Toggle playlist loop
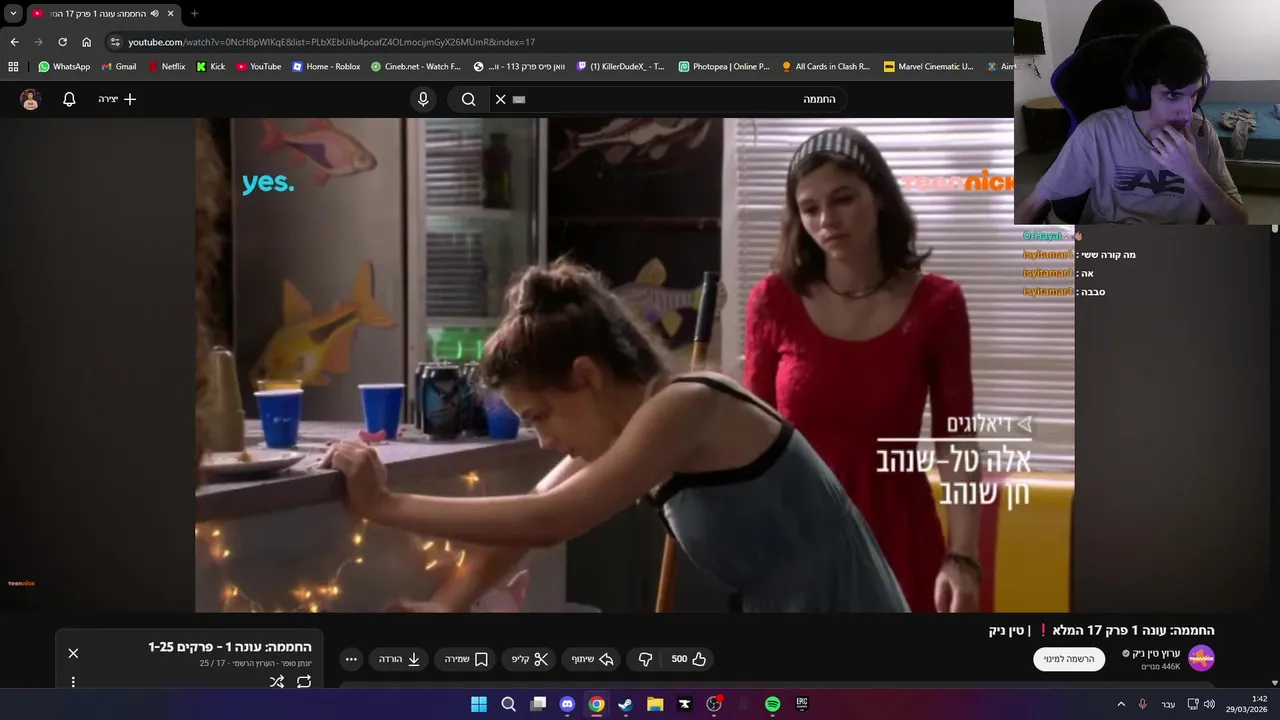 (304, 681)
